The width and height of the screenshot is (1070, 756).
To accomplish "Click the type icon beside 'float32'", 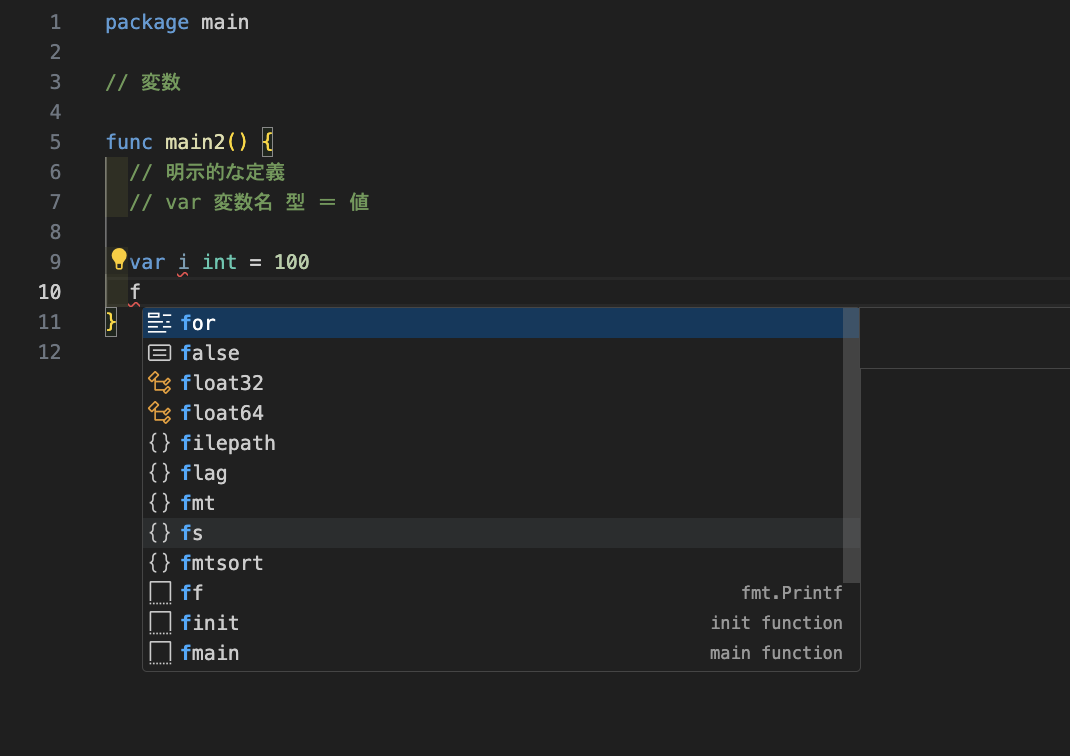I will pos(160,383).
